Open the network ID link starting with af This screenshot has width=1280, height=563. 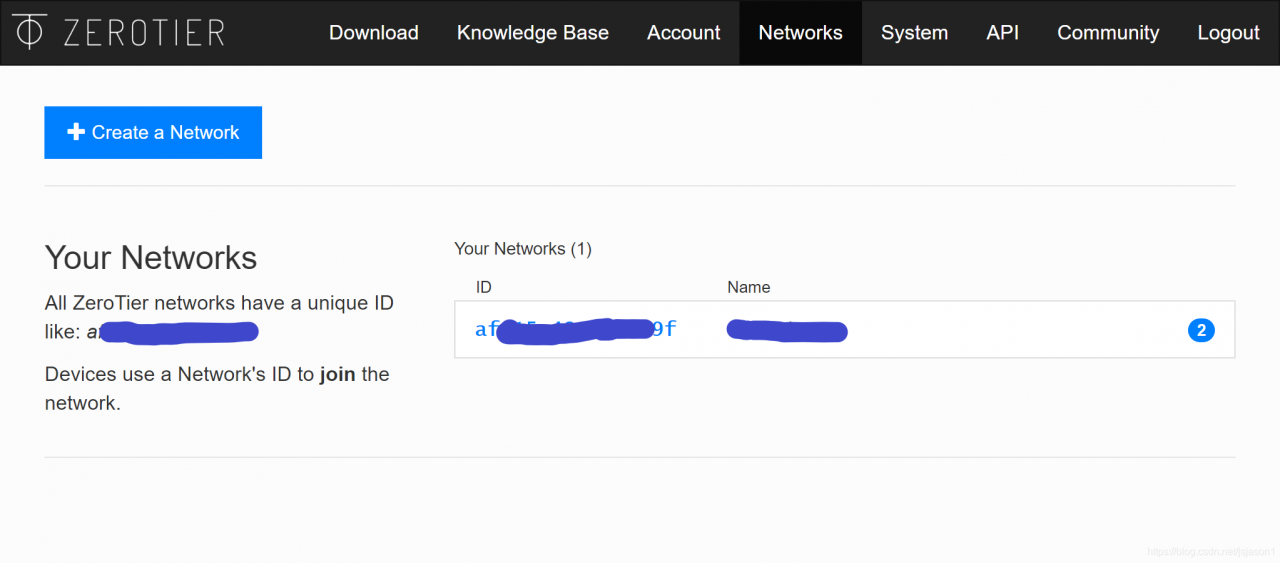576,329
